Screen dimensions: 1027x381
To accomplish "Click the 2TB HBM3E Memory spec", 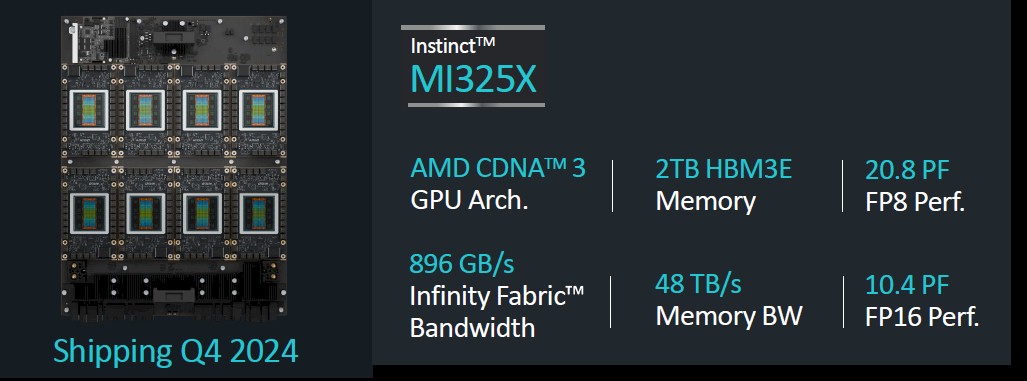I will click(724, 185).
